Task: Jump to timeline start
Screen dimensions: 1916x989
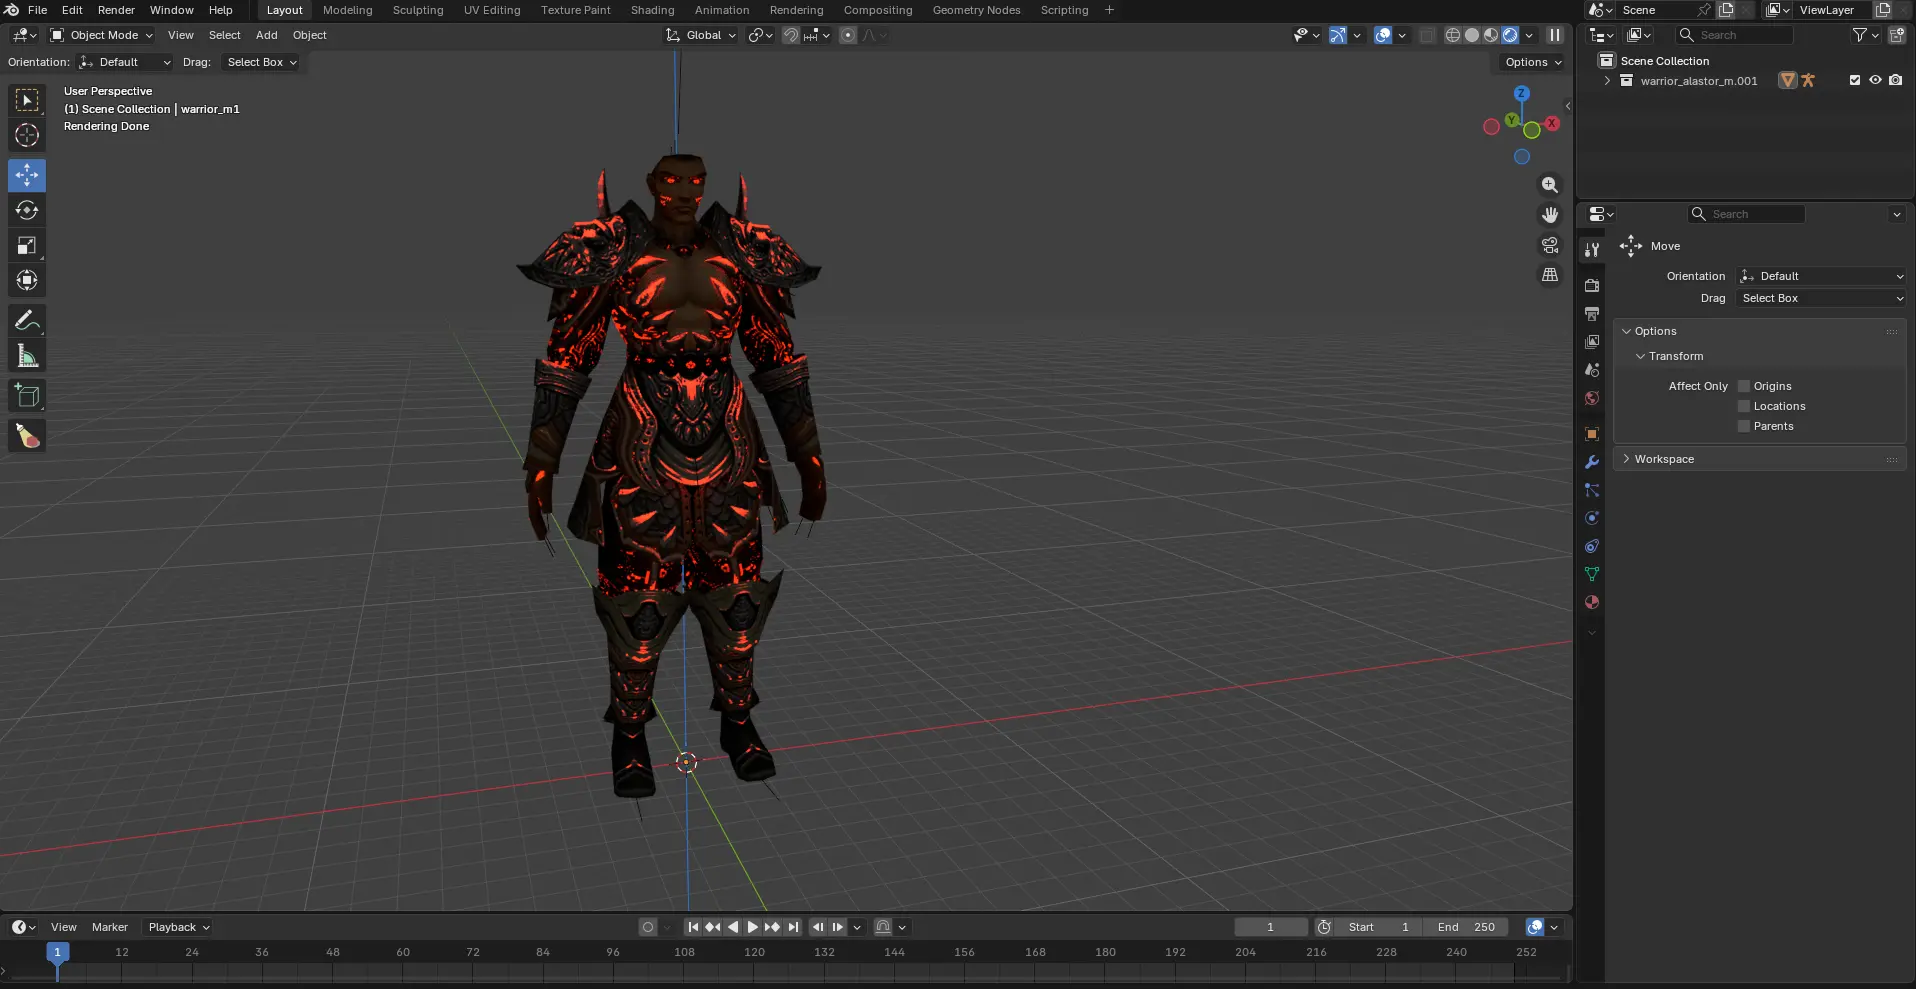Action: [693, 927]
